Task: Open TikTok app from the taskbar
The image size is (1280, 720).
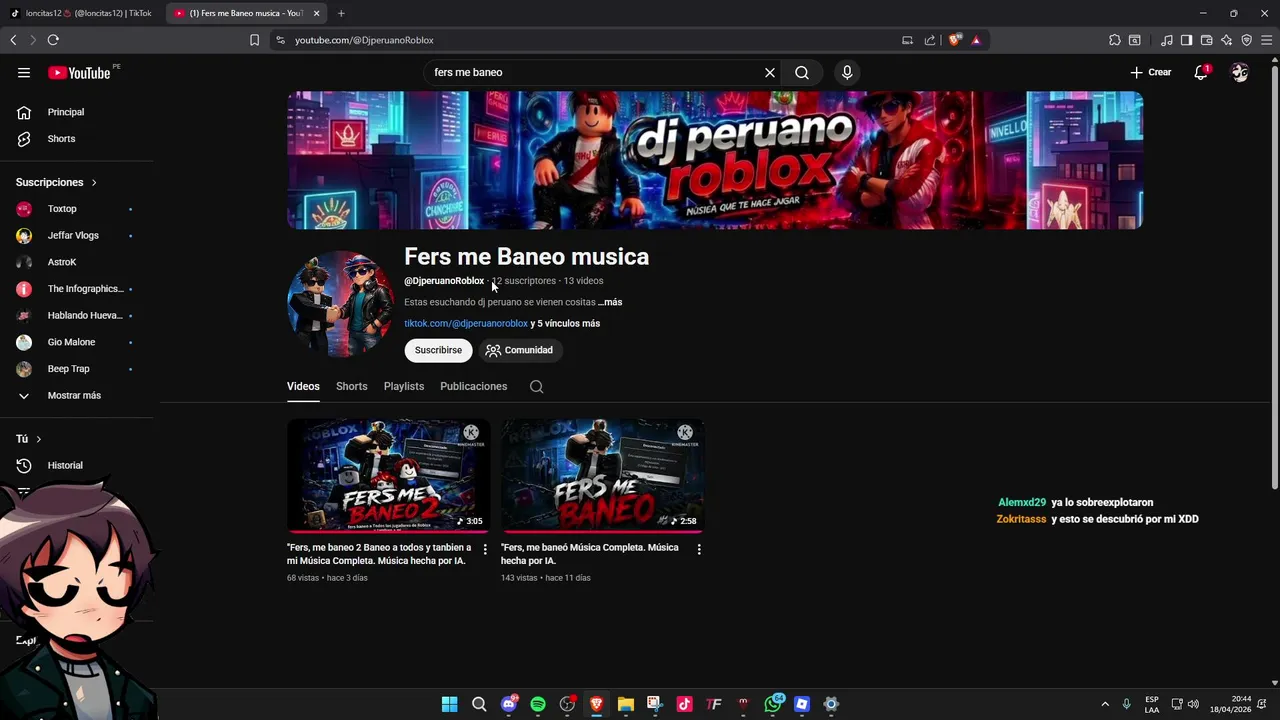Action: (x=684, y=704)
